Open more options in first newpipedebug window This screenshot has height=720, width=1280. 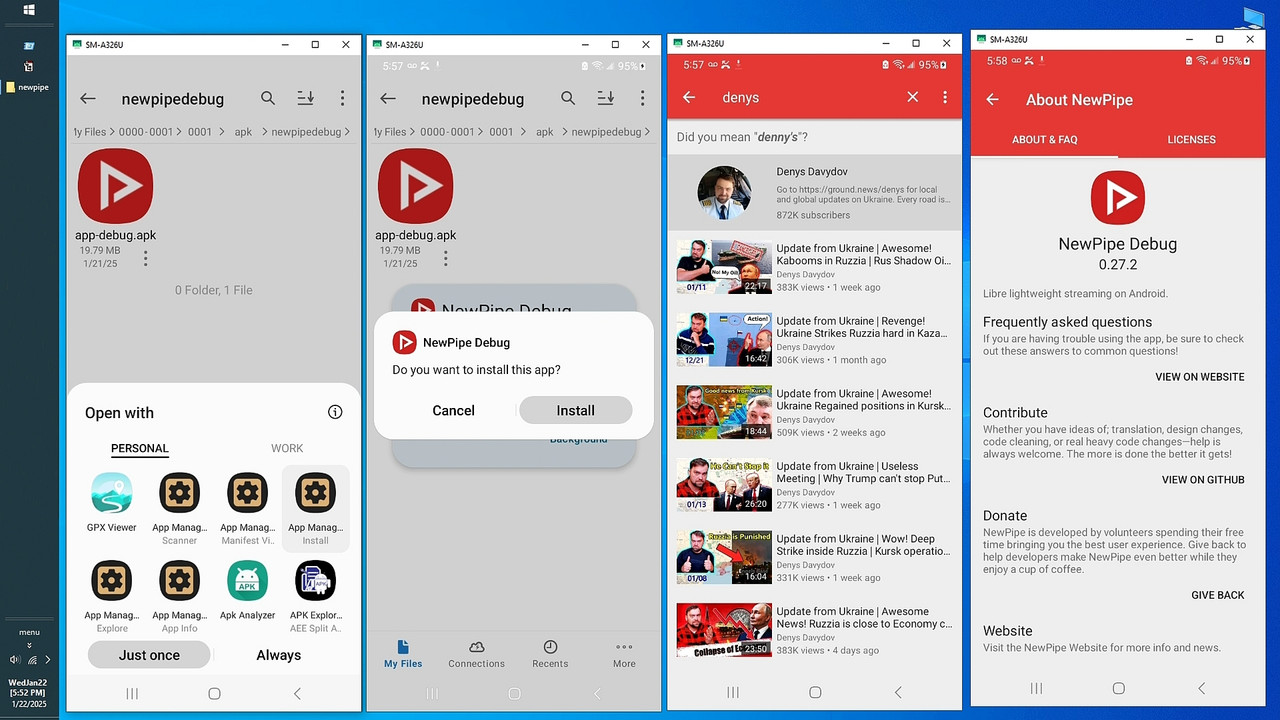[x=342, y=98]
